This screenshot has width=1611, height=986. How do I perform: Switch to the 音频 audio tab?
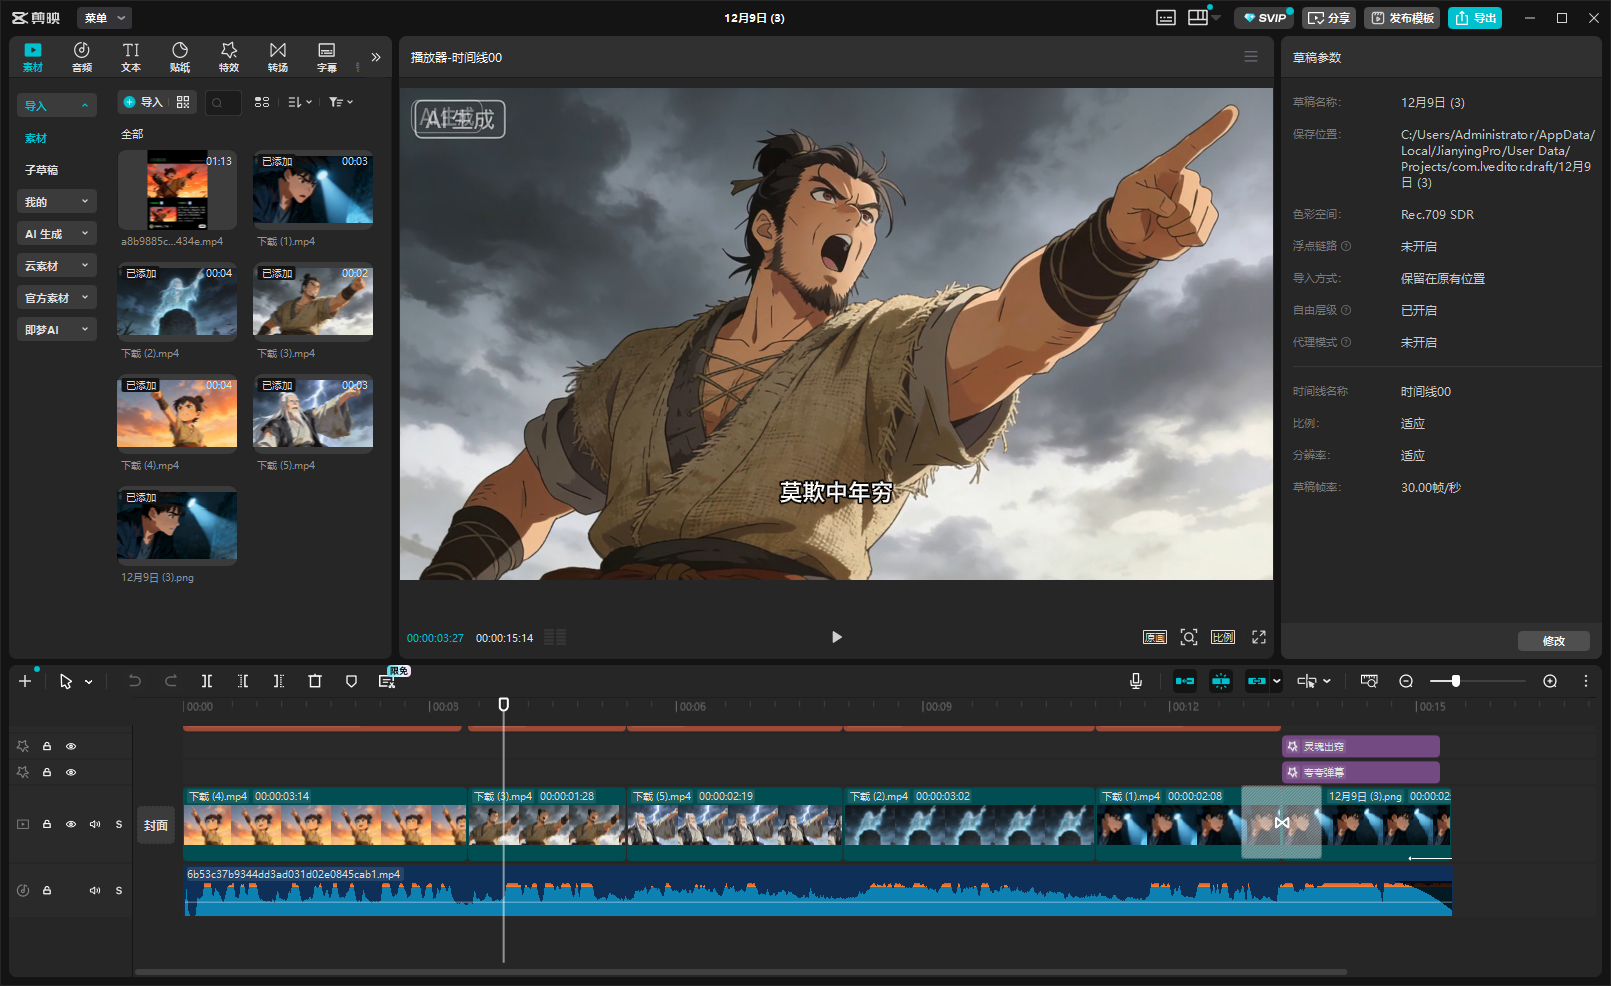click(x=82, y=57)
